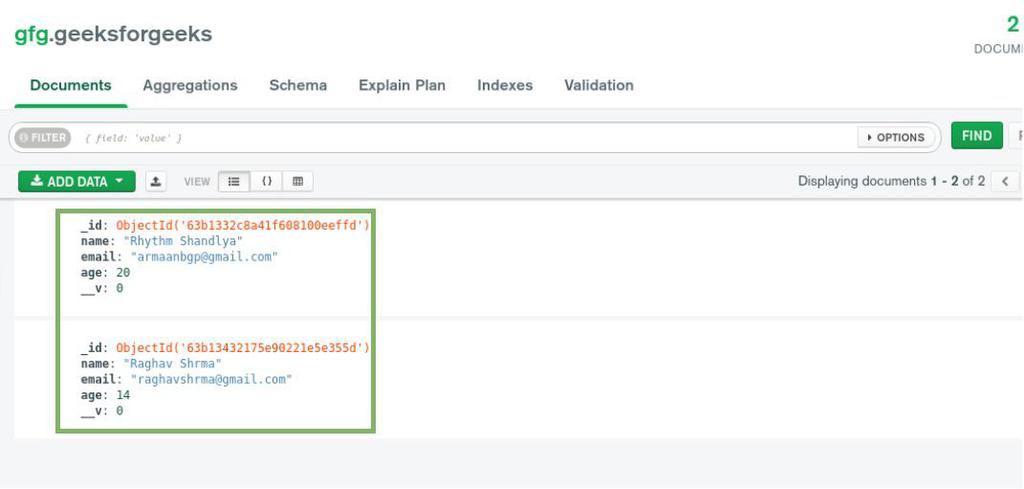Click the FILTER info pill icon
This screenshot has width=1024, height=489.
(x=42, y=138)
